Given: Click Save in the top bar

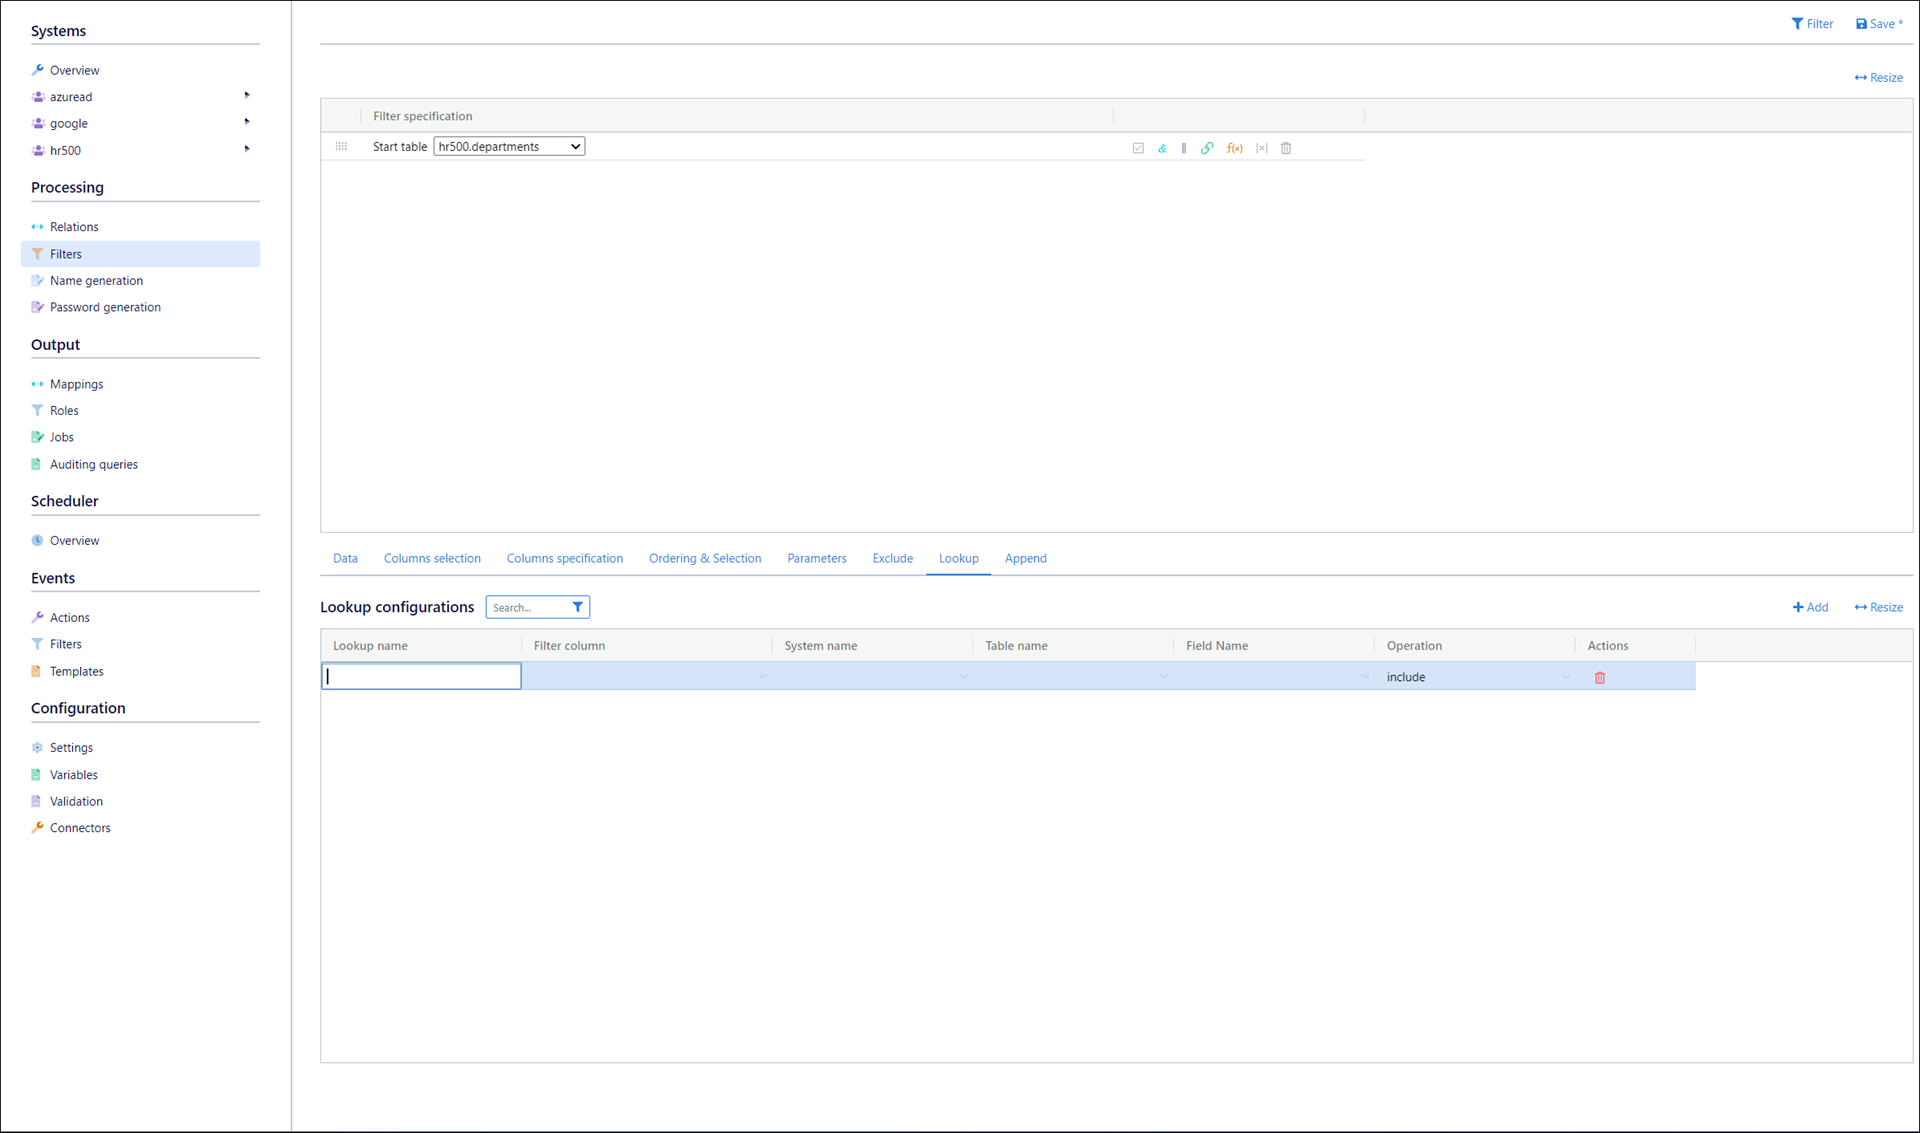Looking at the screenshot, I should coord(1879,24).
